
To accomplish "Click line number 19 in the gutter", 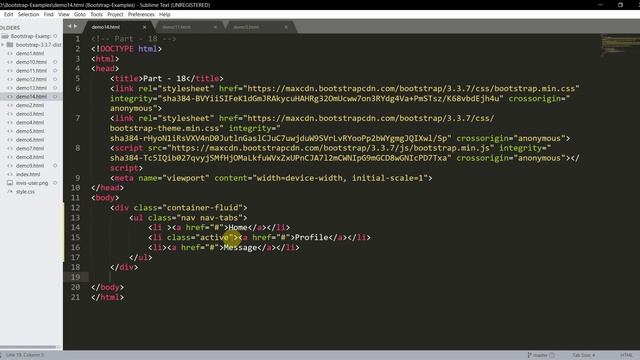I will [76, 277].
